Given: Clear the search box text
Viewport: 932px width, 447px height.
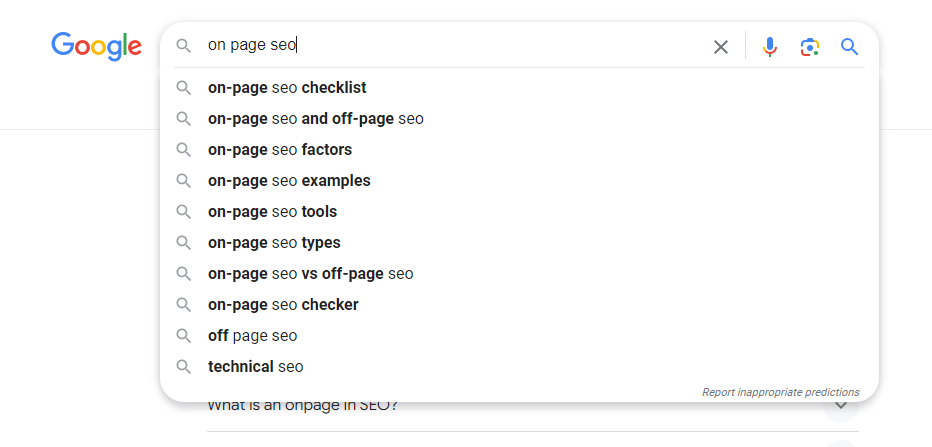Looking at the screenshot, I should click(720, 46).
